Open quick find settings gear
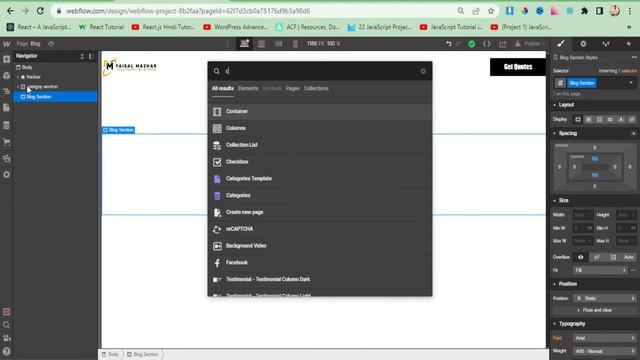640x360 pixels. click(x=423, y=71)
